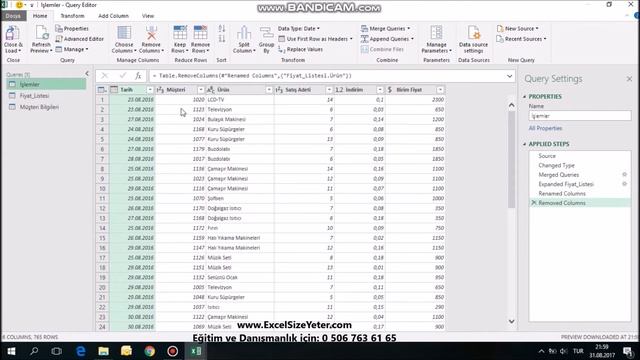Click the Close & Load icon
The image size is (640, 360).
coord(13,33)
